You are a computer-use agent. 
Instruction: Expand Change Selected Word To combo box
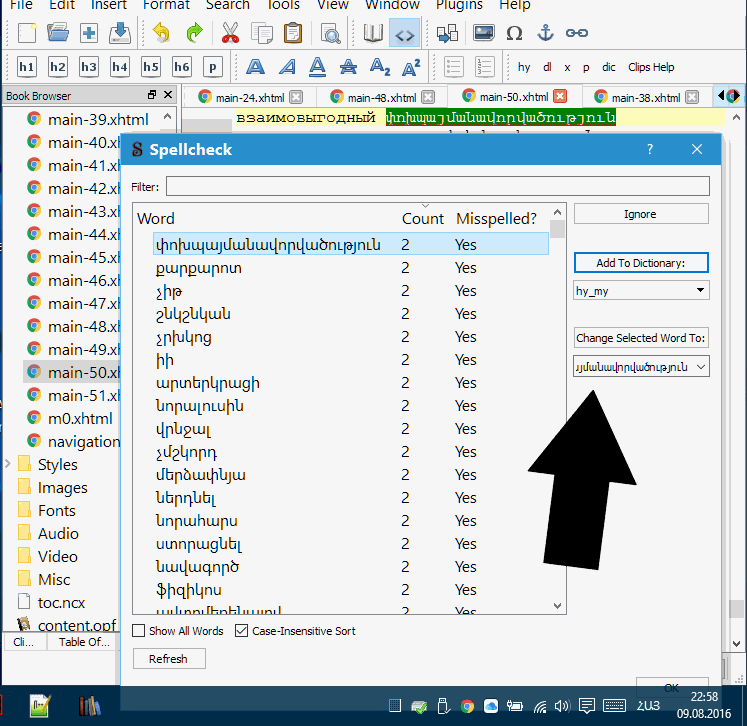click(700, 367)
